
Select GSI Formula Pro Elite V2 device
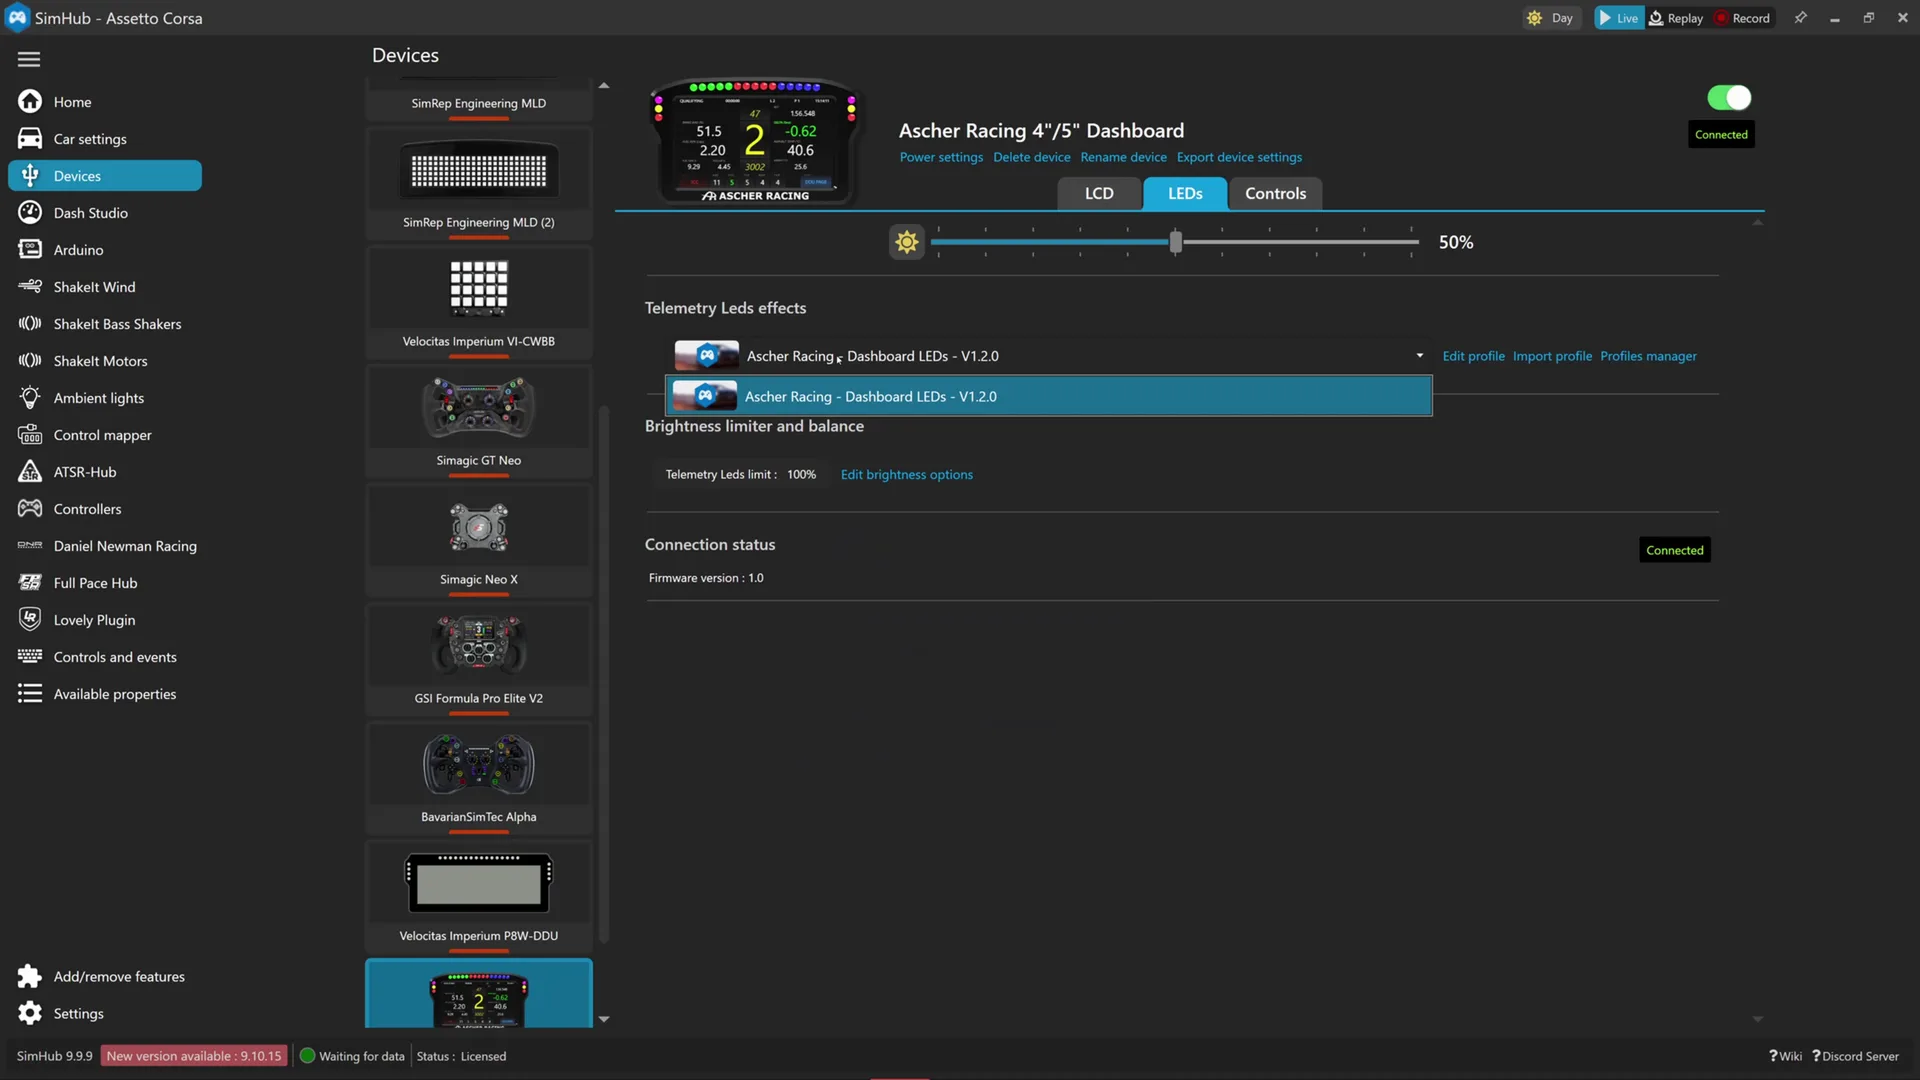[x=479, y=659]
